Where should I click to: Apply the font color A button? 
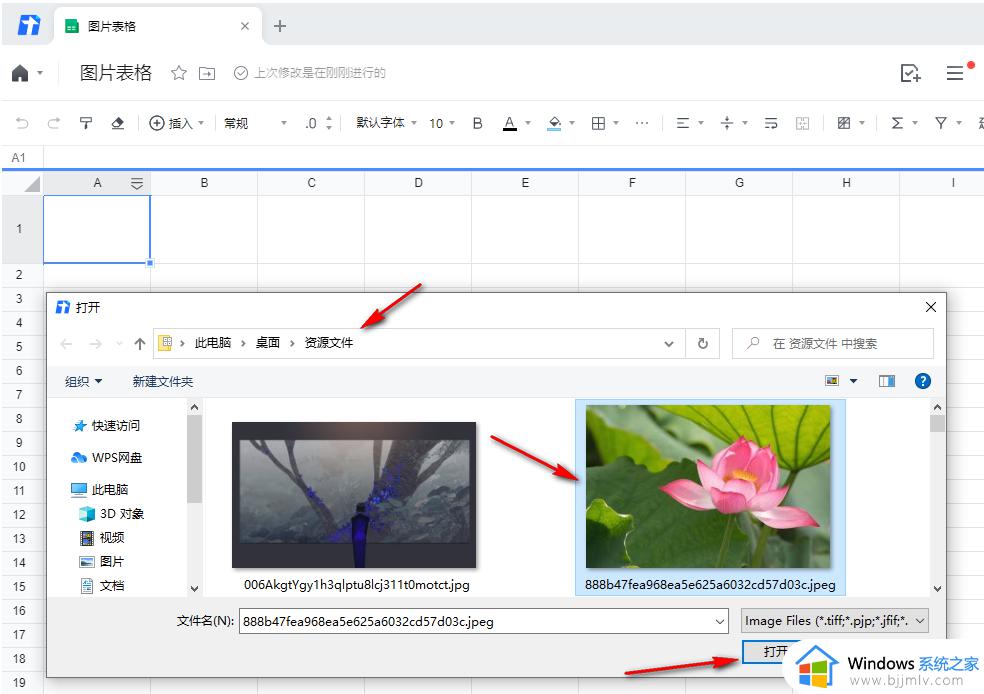(510, 123)
